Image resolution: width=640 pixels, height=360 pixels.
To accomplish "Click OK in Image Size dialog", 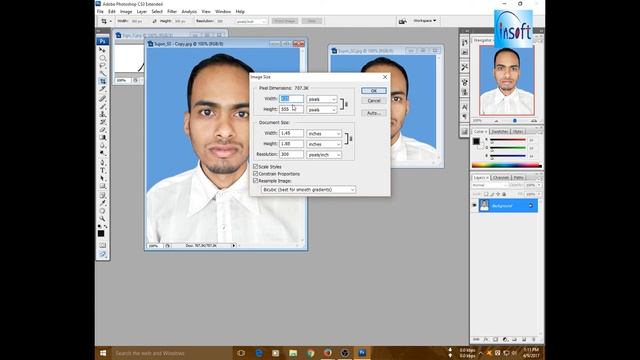I will click(x=373, y=91).
